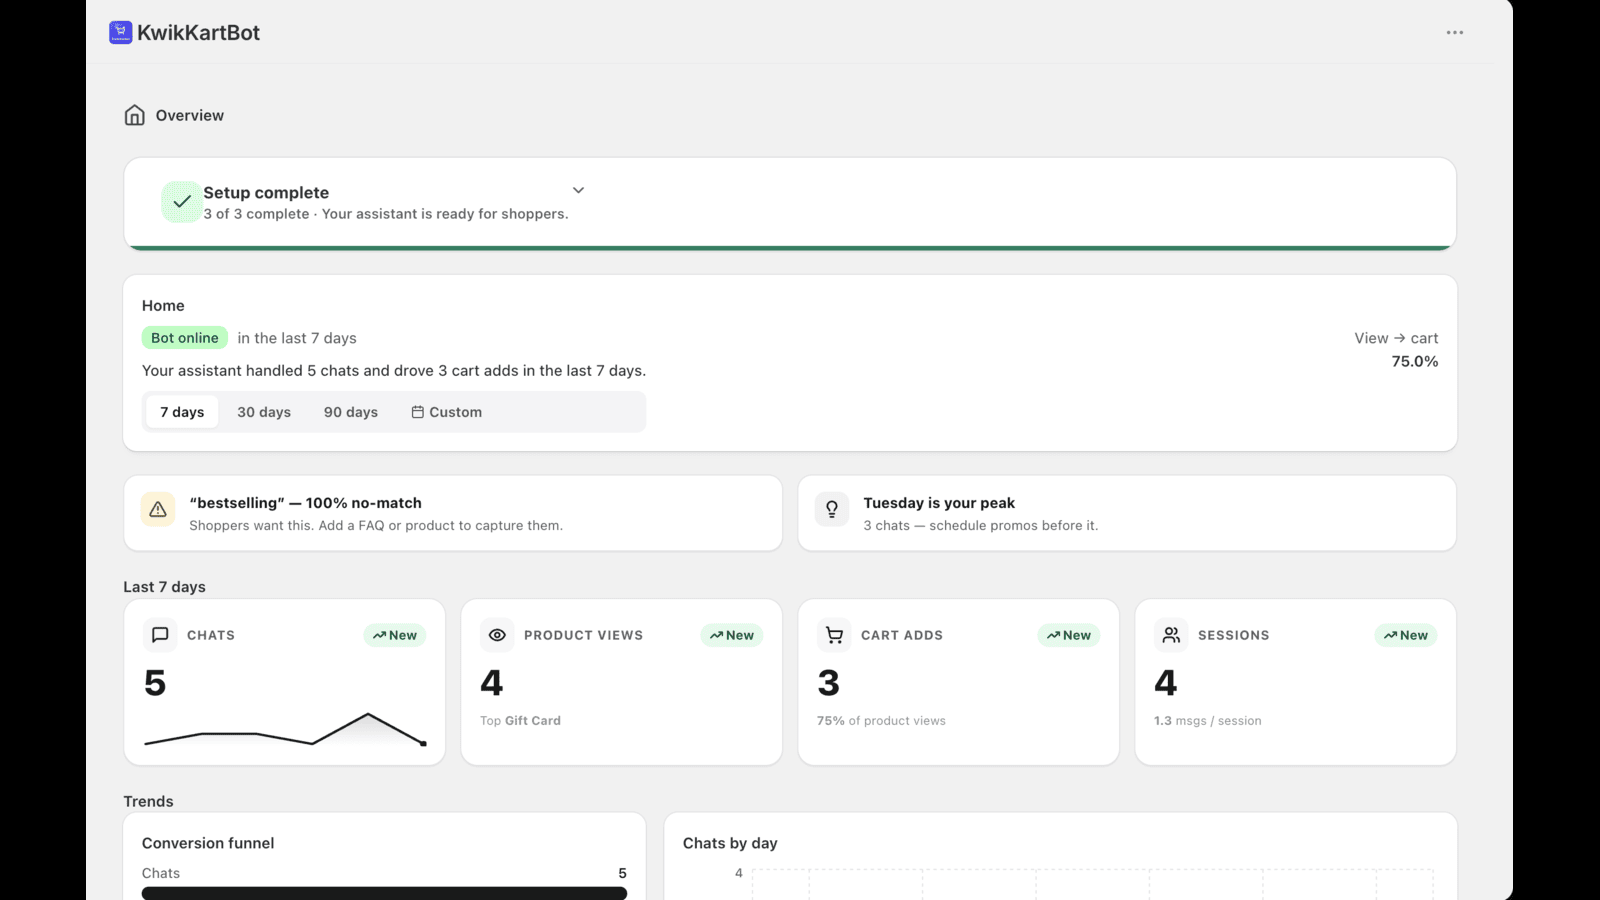The image size is (1600, 900).
Task: Click the Chats sparkline chart
Action: coord(285,730)
